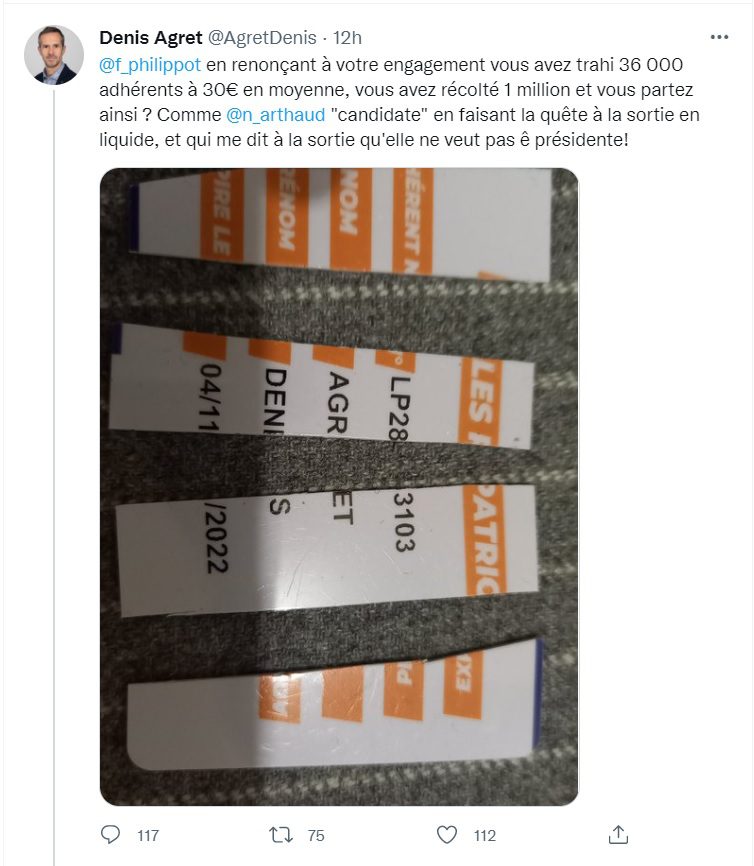Open the three-dot more options menu

click(719, 37)
